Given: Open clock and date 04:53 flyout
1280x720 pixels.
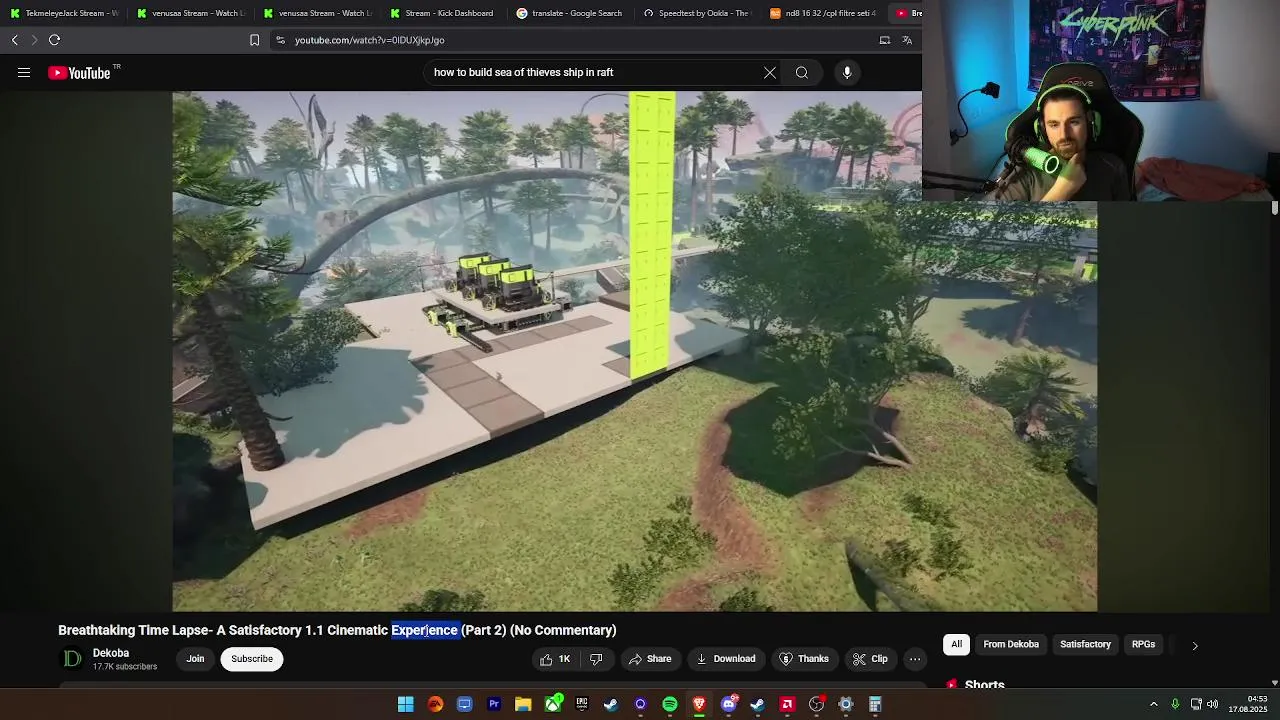Looking at the screenshot, I should point(1248,705).
